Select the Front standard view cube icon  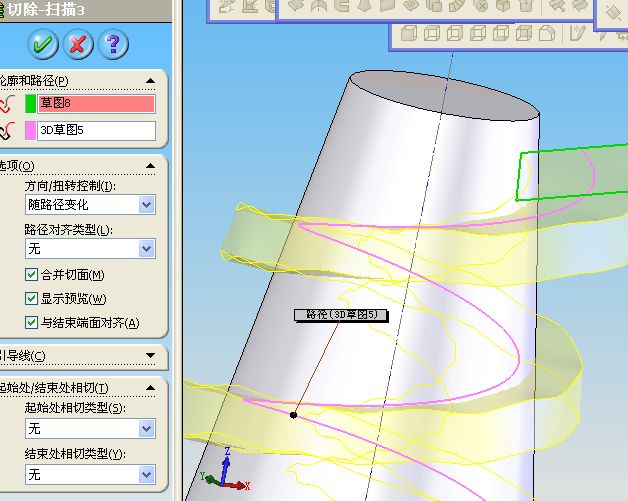click(x=409, y=33)
